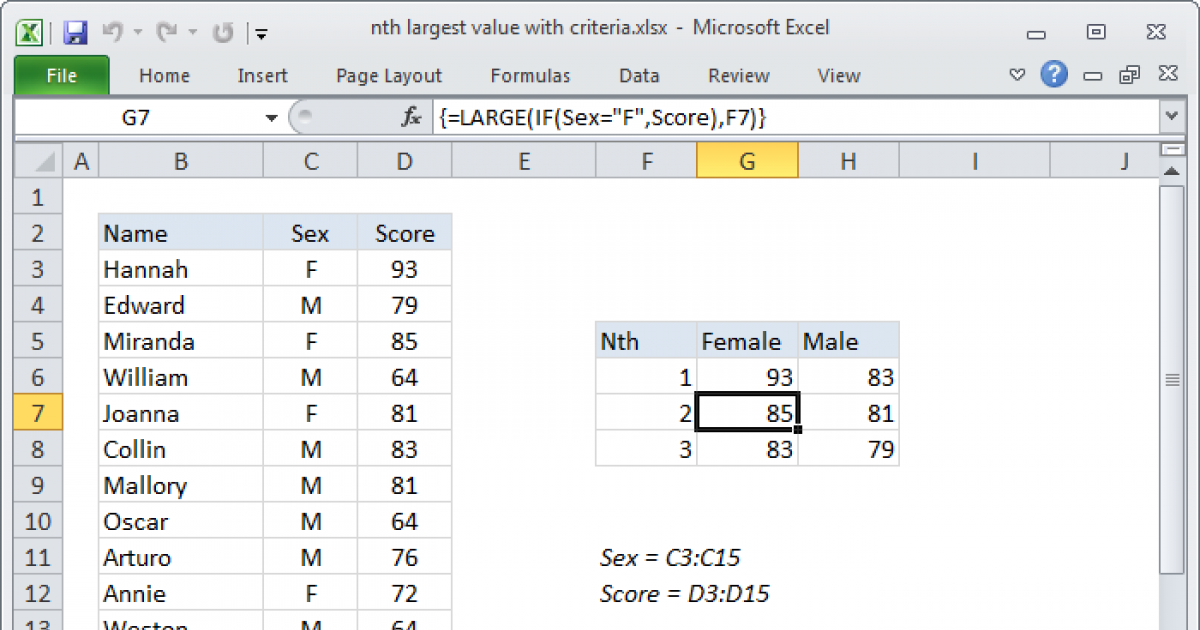Select the cell containing Arturo
The width and height of the screenshot is (1200, 630).
pos(181,558)
